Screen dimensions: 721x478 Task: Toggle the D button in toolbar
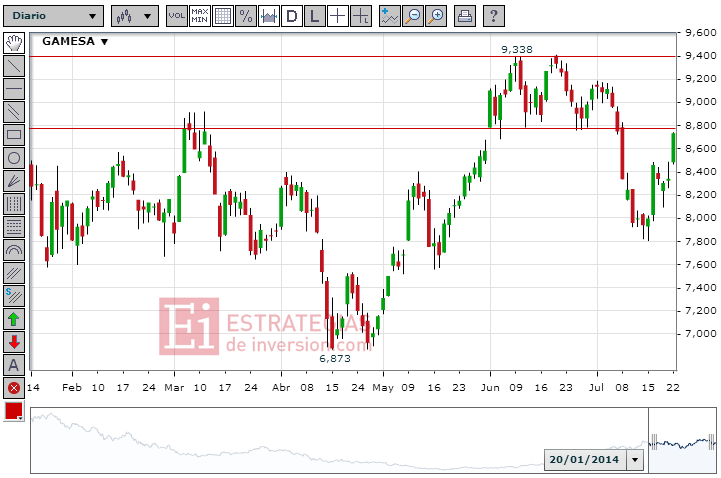click(292, 16)
